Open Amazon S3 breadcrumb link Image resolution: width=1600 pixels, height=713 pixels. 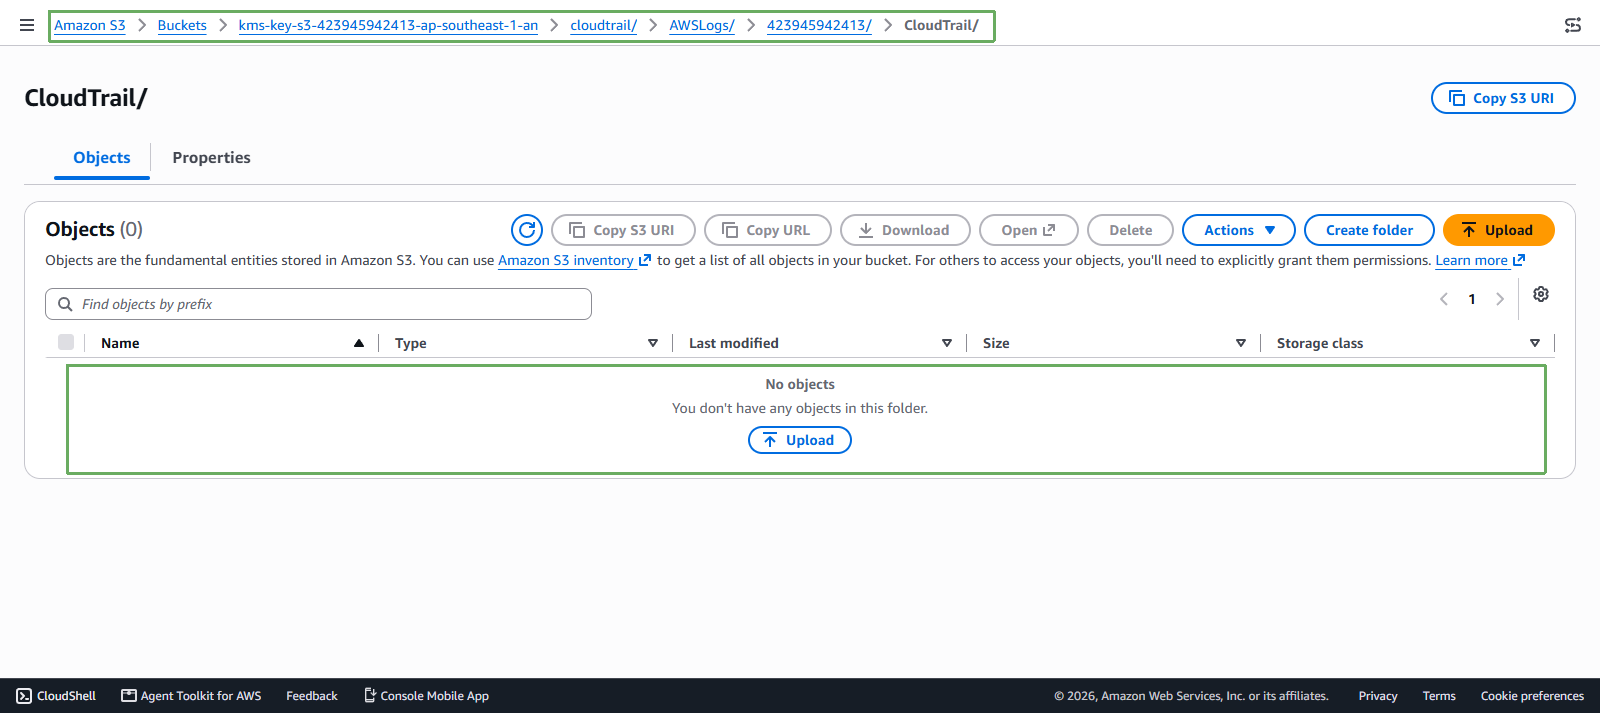[x=90, y=25]
